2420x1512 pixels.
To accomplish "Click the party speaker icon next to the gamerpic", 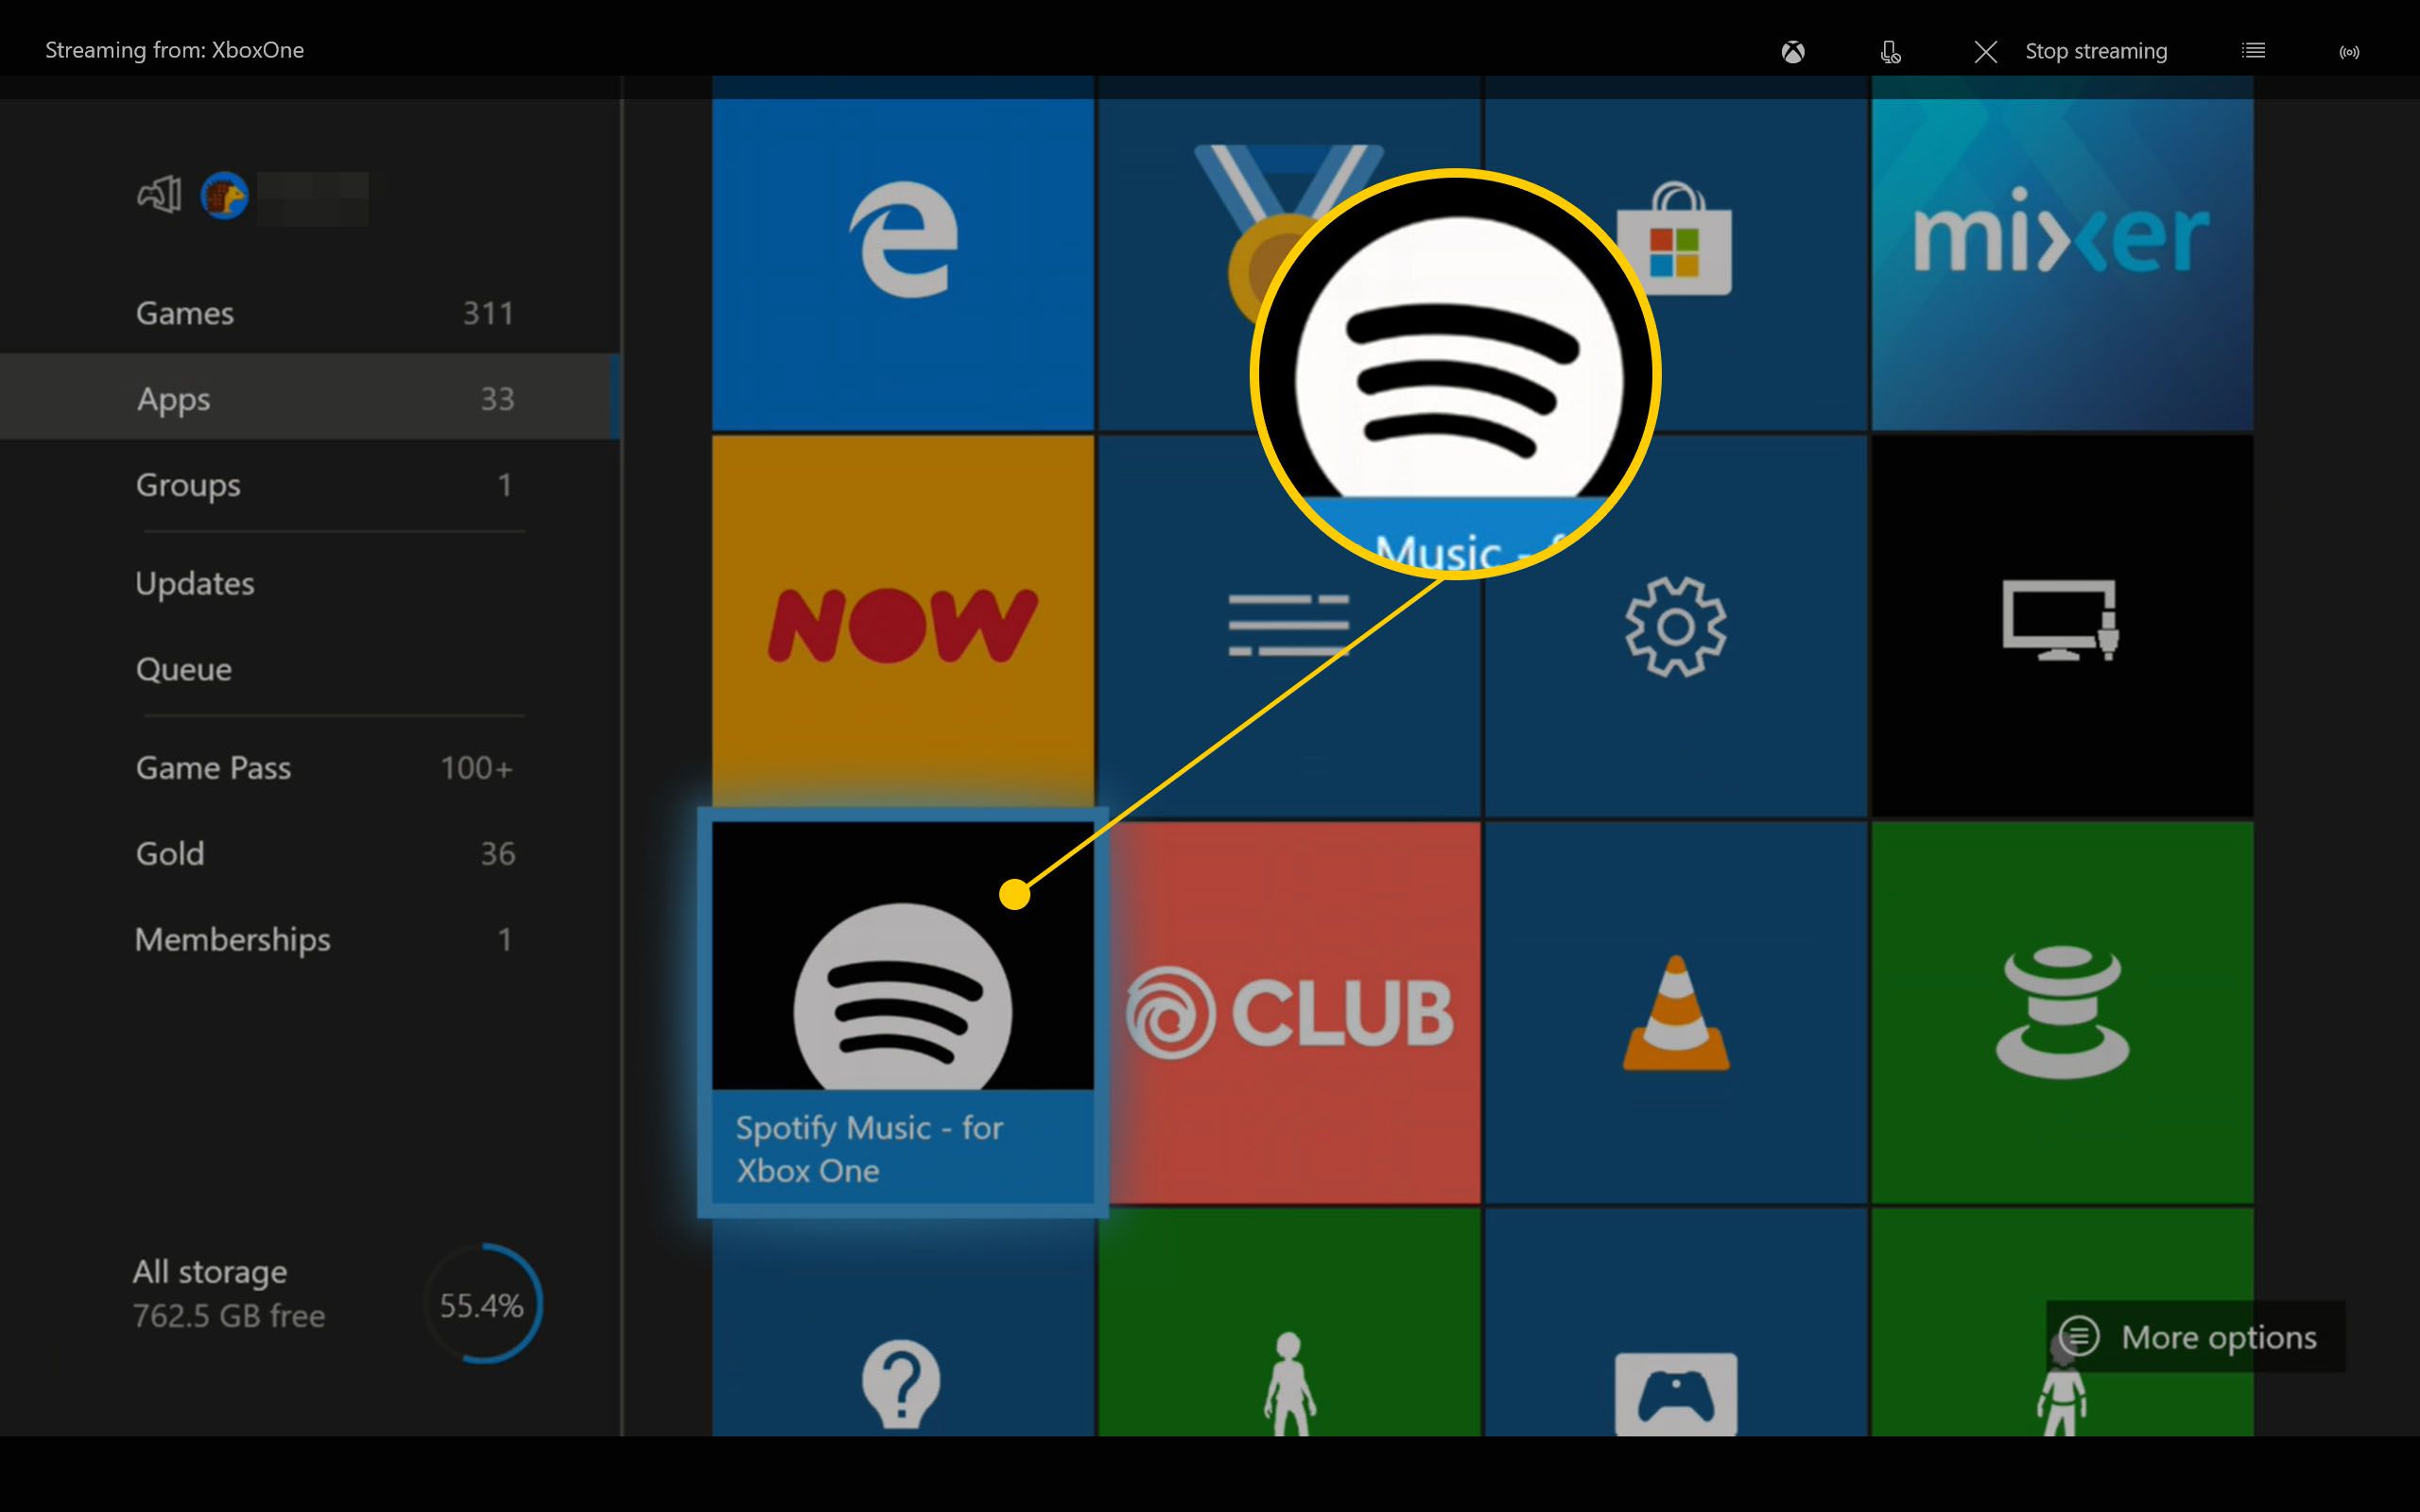I will (159, 194).
